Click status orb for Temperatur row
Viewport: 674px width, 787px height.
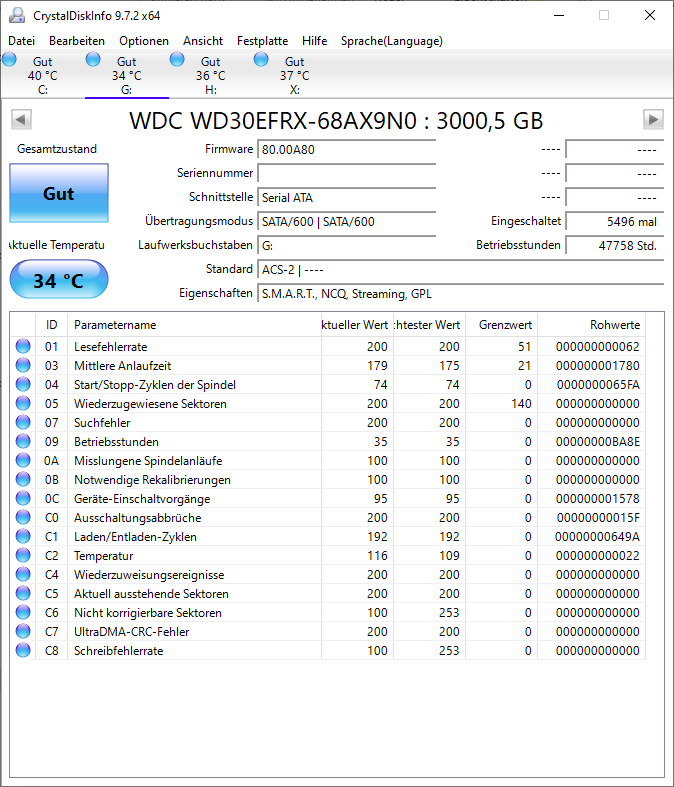(x=23, y=555)
